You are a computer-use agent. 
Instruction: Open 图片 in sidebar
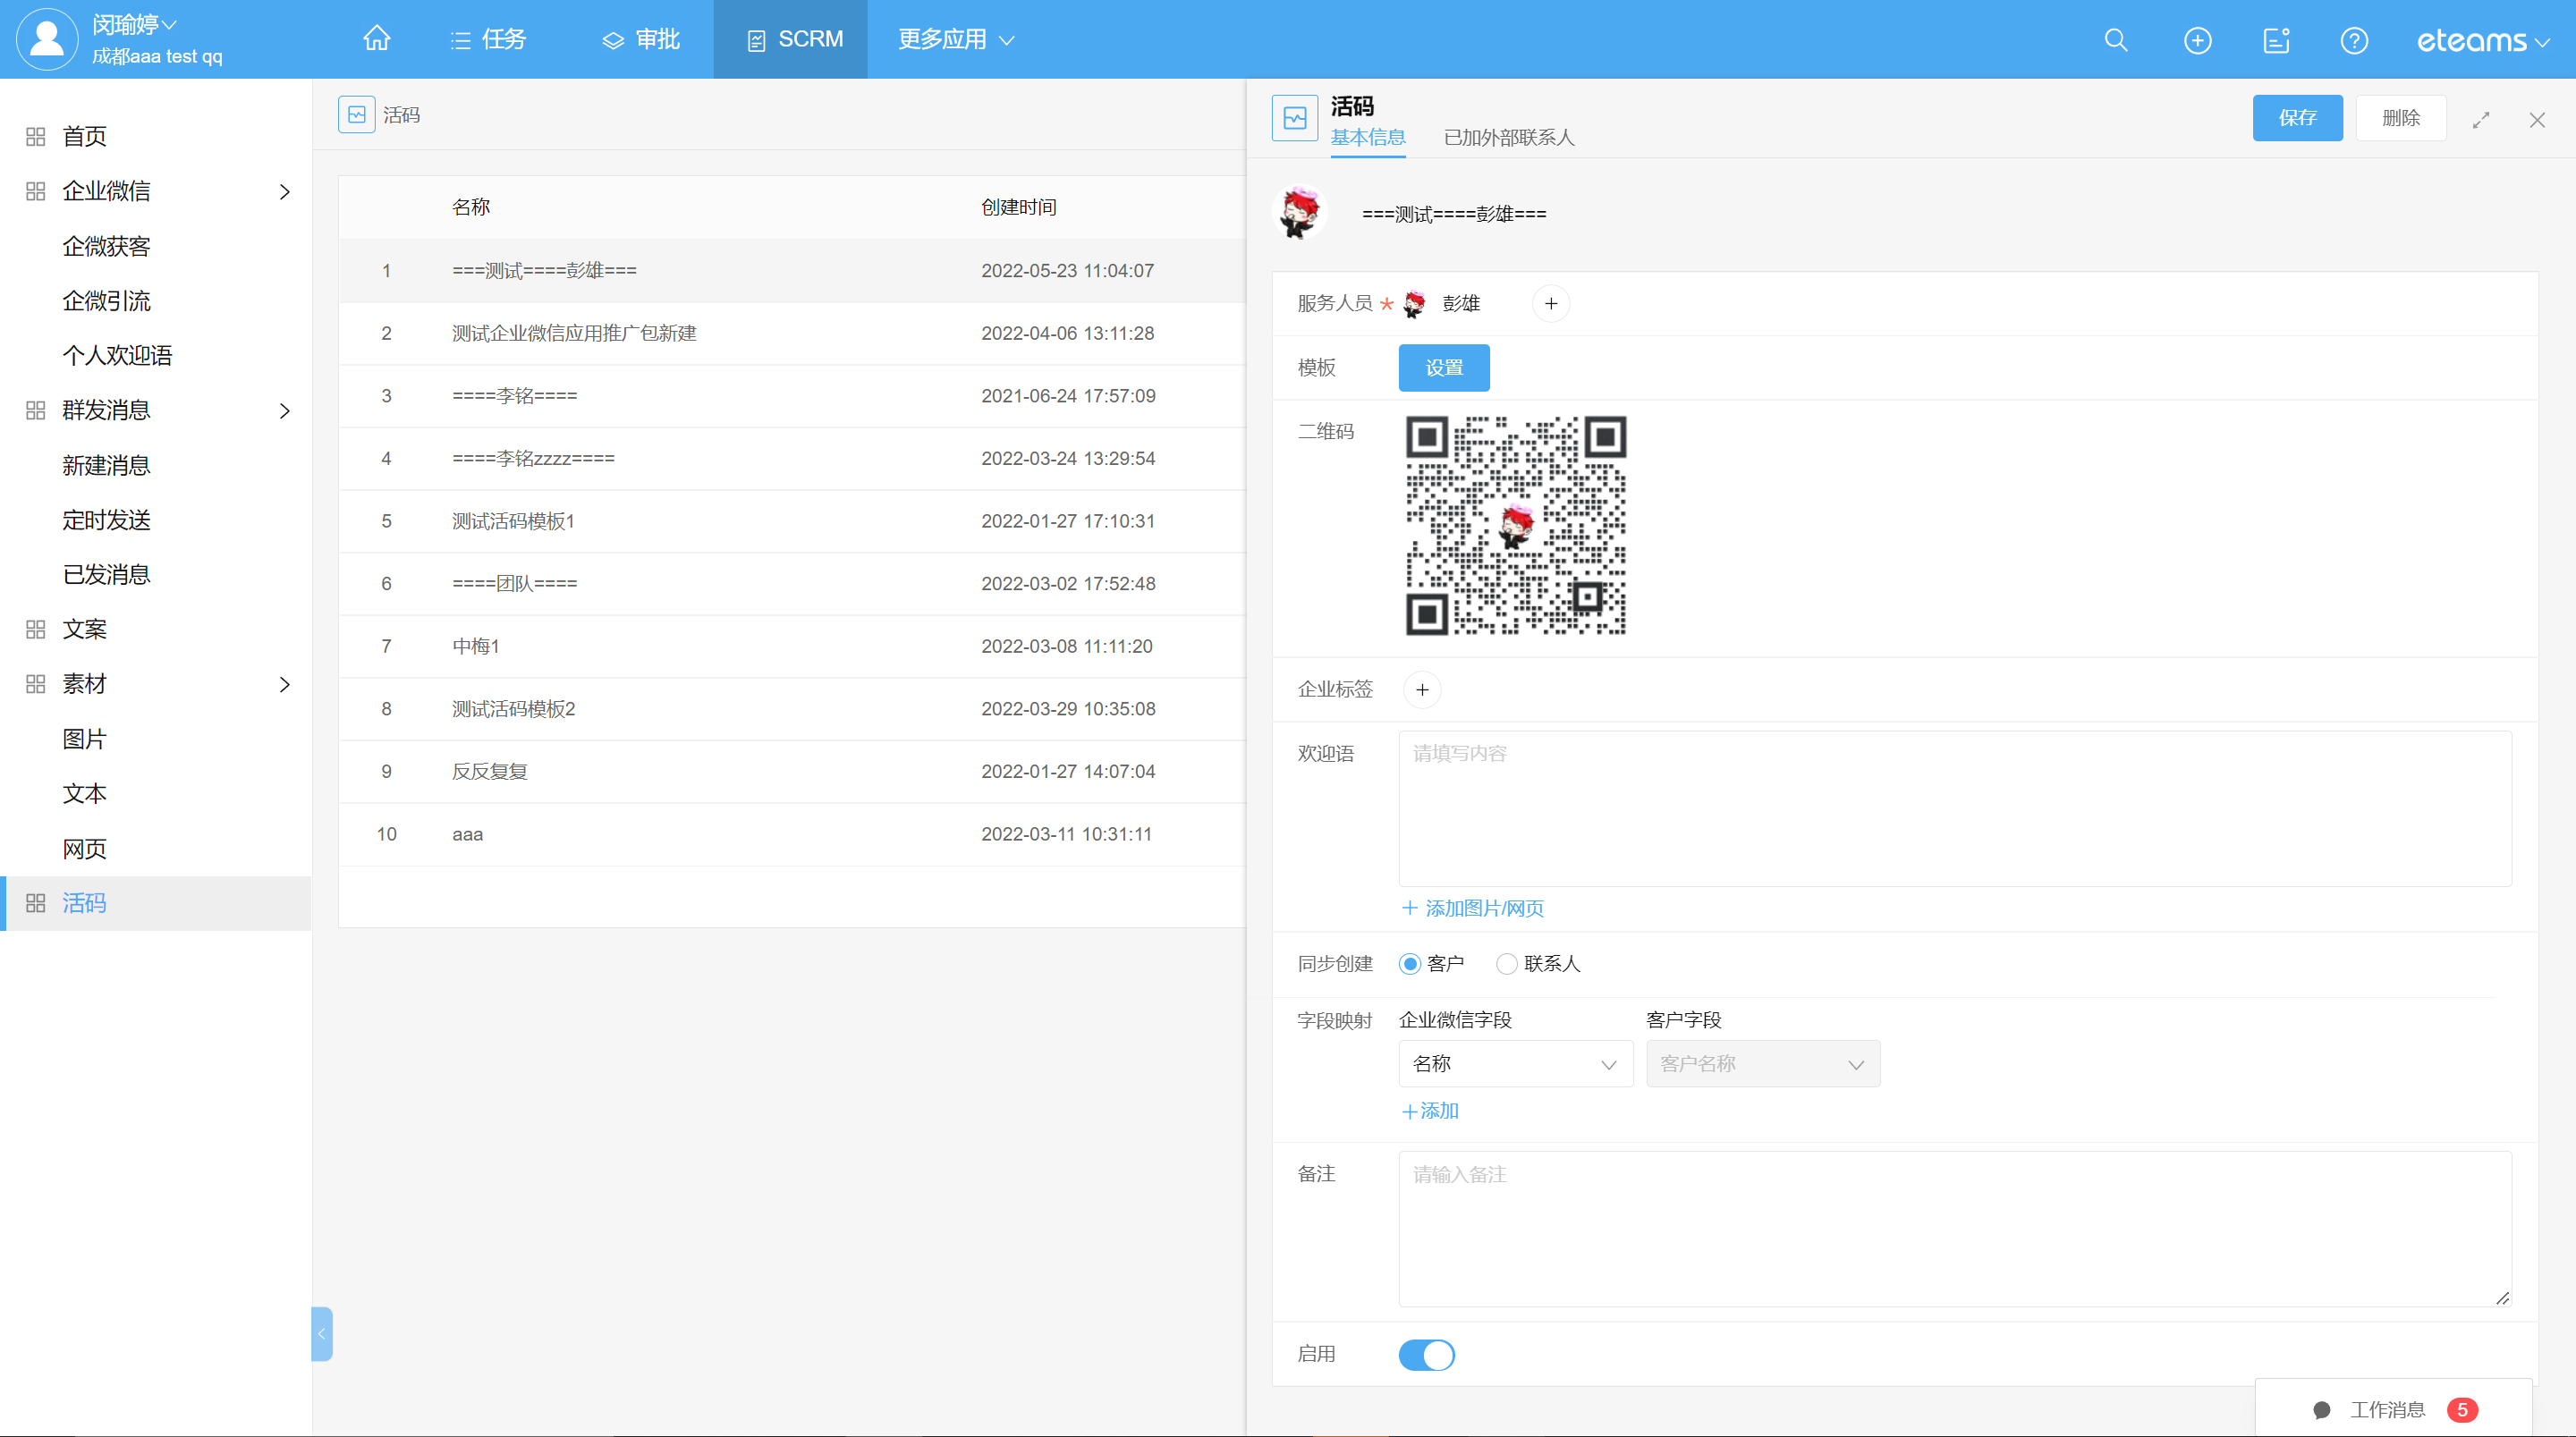(x=84, y=739)
